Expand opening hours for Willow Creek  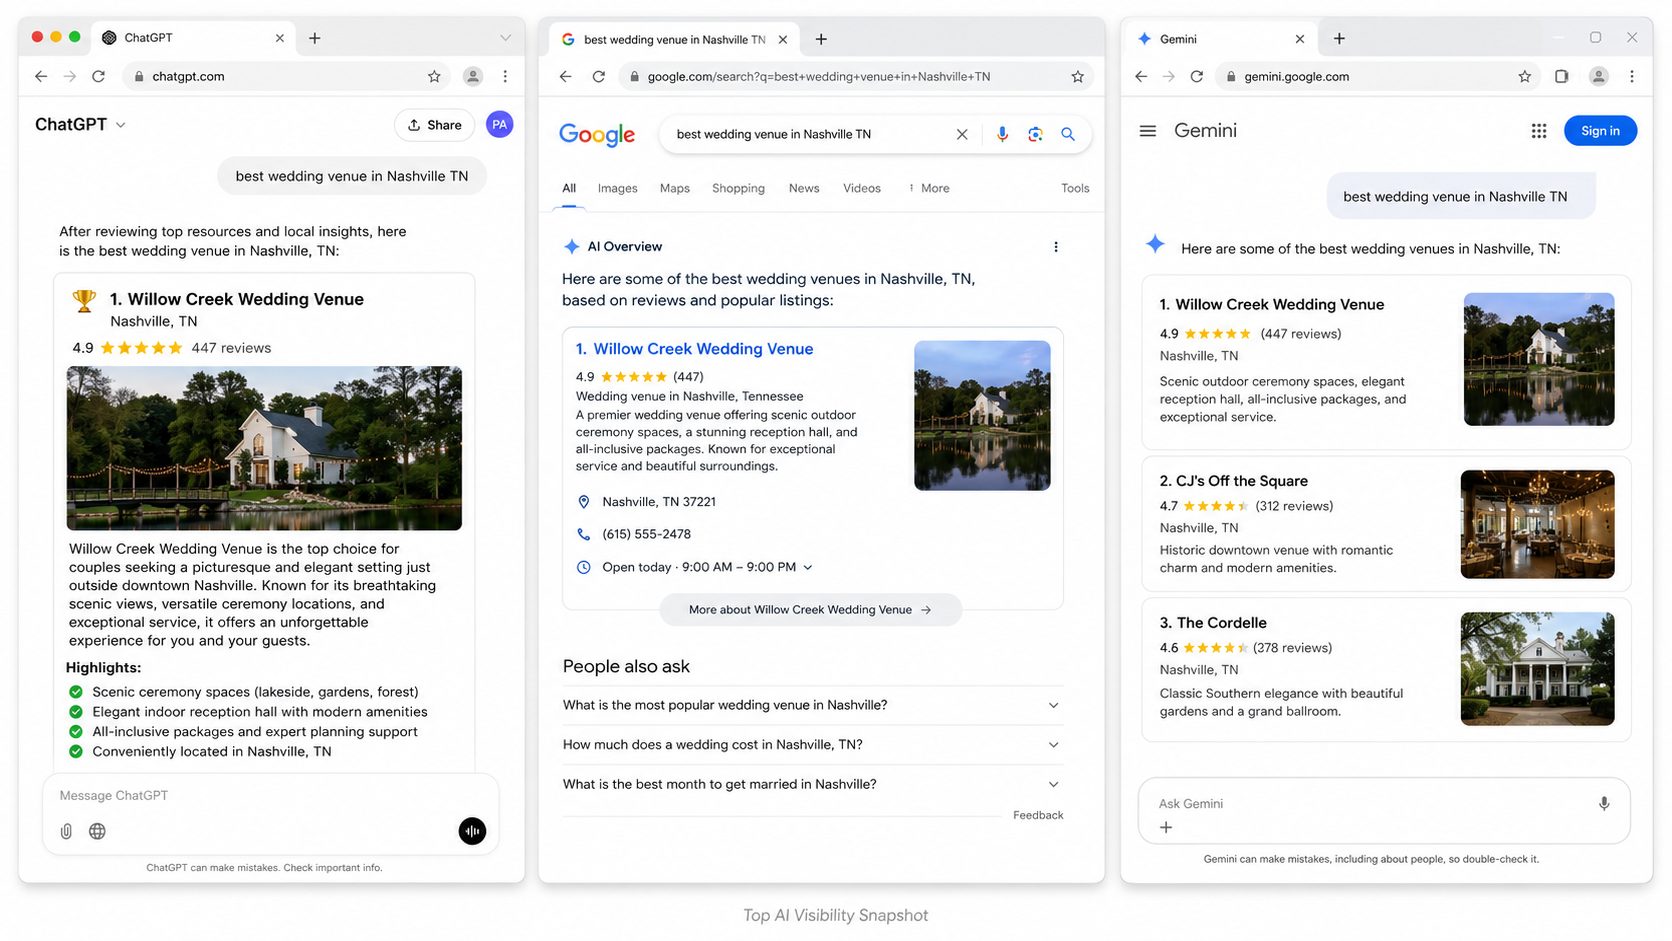(808, 567)
